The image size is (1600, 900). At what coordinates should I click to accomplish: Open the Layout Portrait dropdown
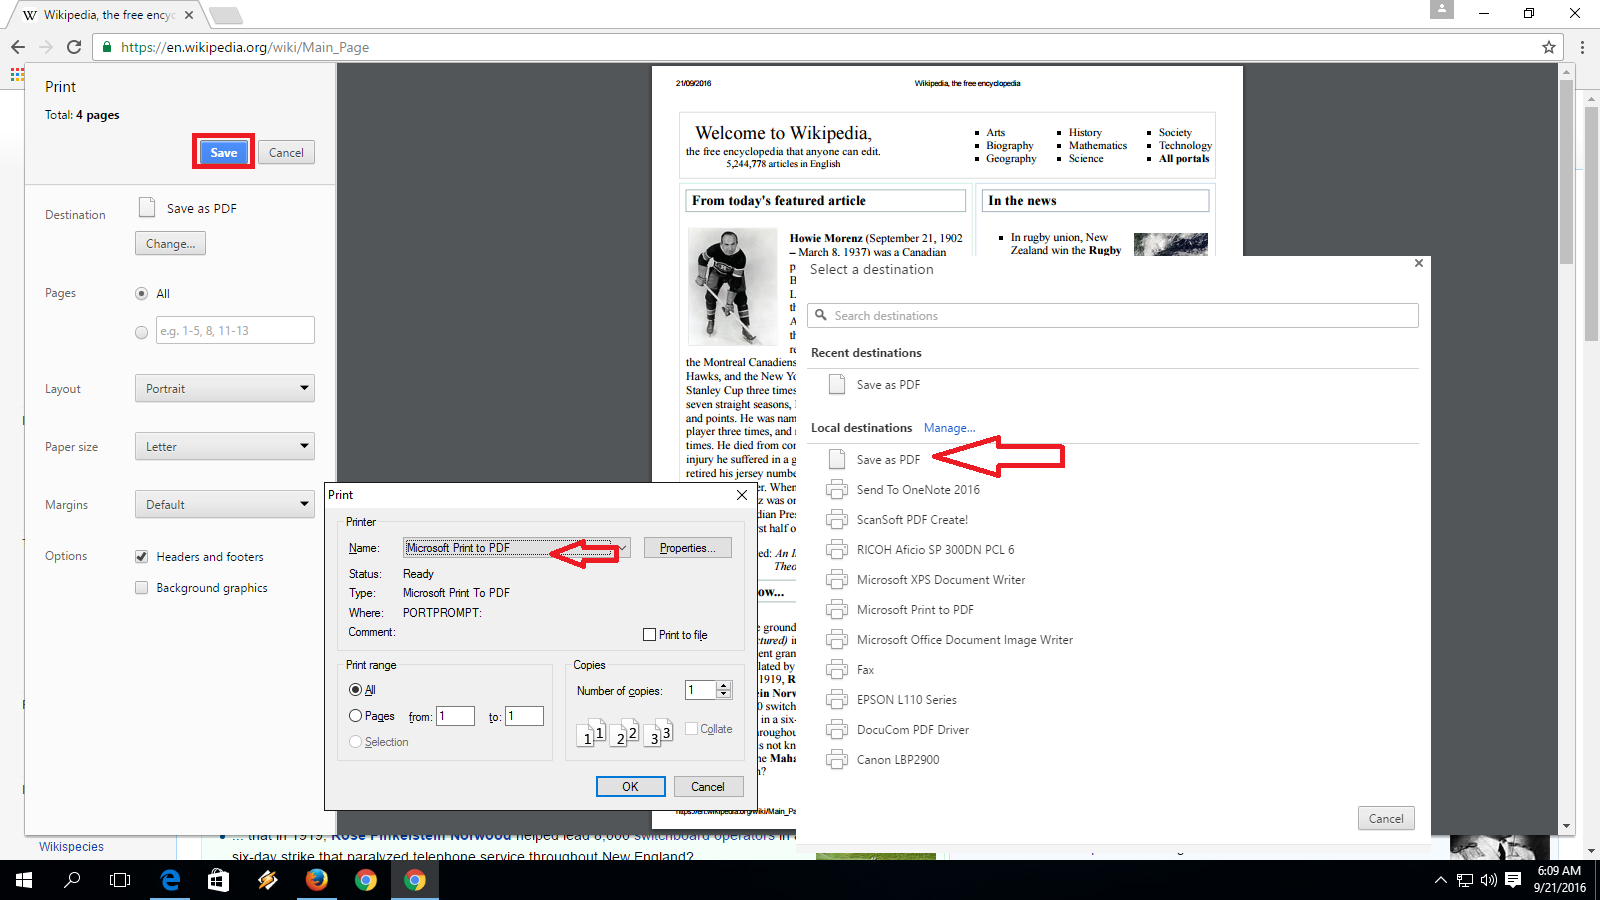(225, 389)
